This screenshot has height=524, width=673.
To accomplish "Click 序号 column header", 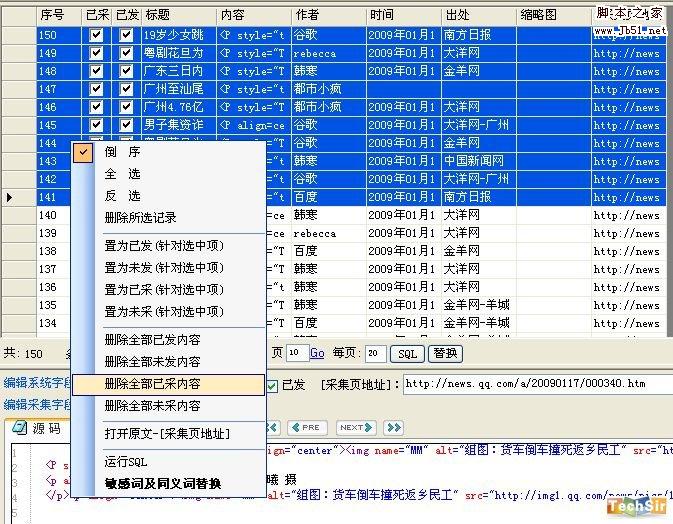I will 59,15.
